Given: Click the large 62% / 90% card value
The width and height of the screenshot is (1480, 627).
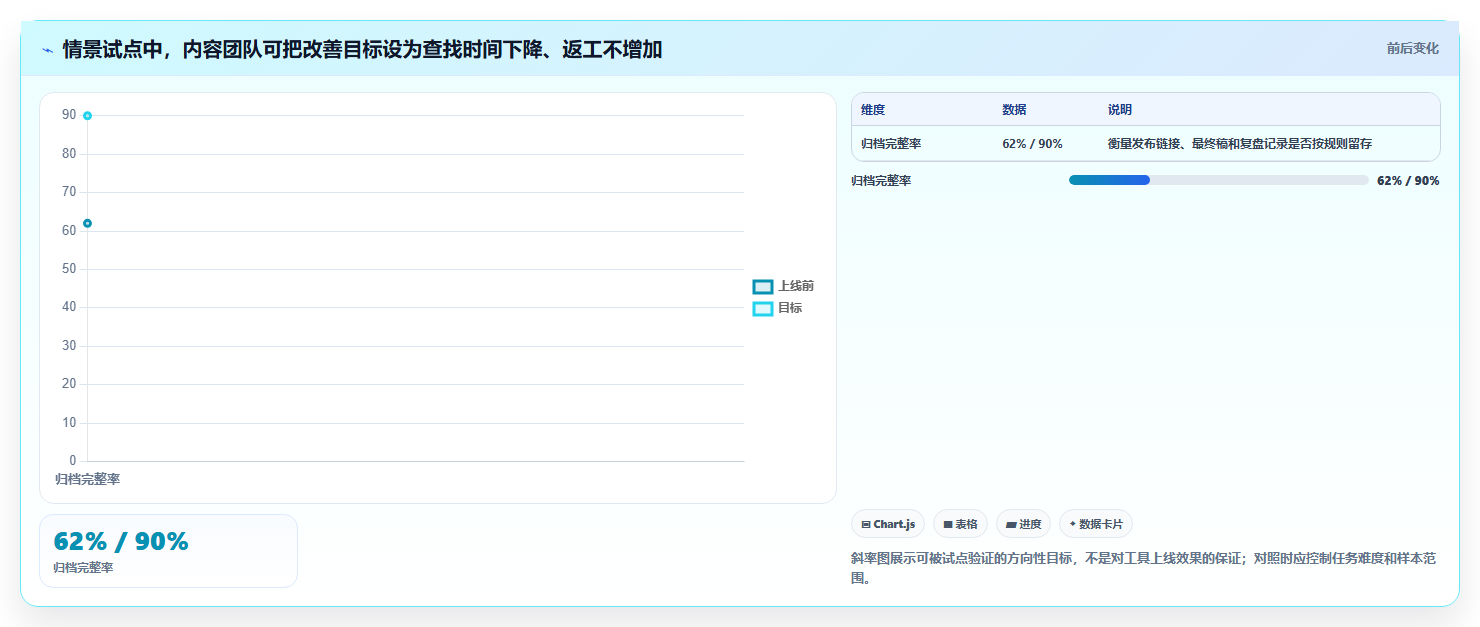Looking at the screenshot, I should 121,541.
